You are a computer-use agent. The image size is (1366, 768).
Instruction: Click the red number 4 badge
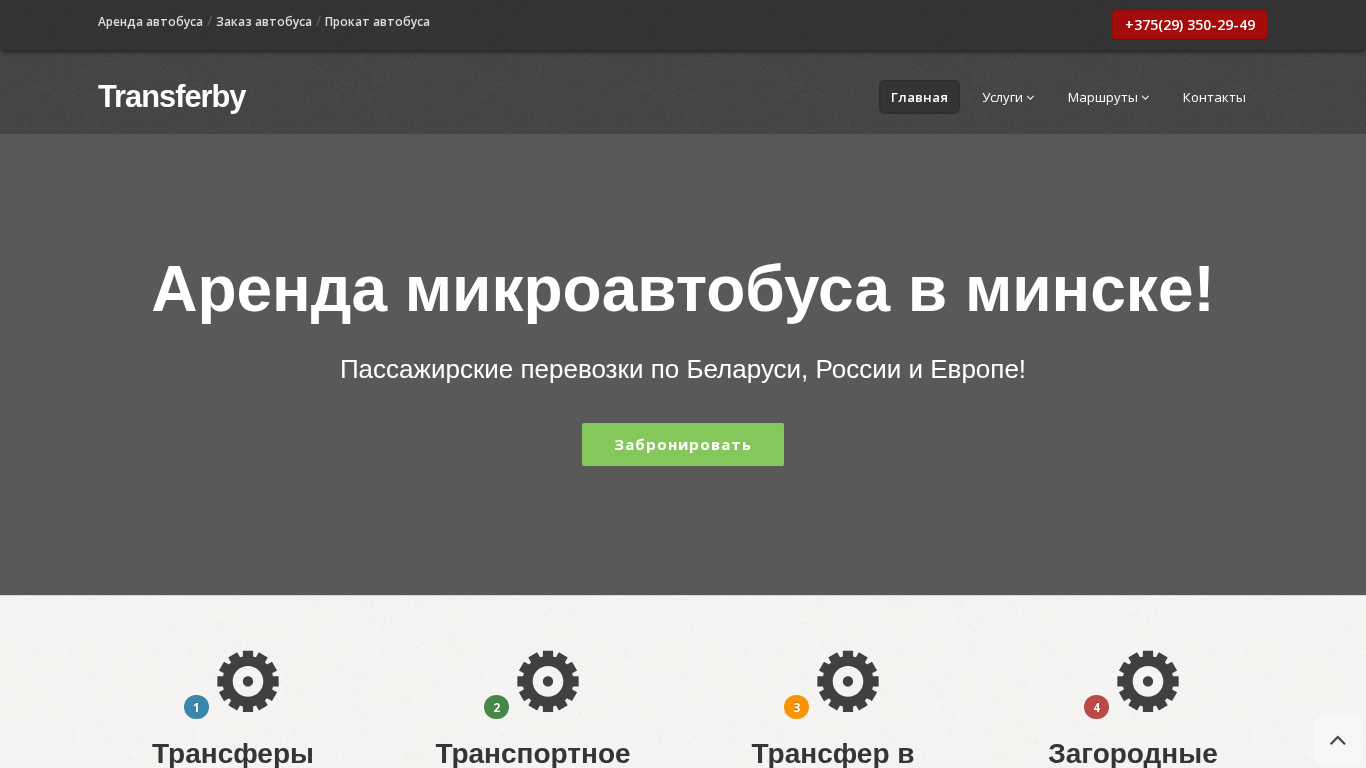1096,707
